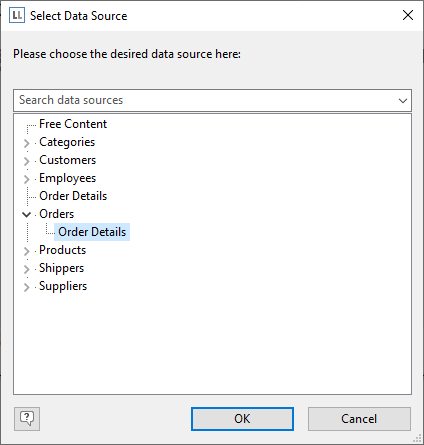Close the Select Data Source dialog
The width and height of the screenshot is (424, 445).
click(x=408, y=15)
